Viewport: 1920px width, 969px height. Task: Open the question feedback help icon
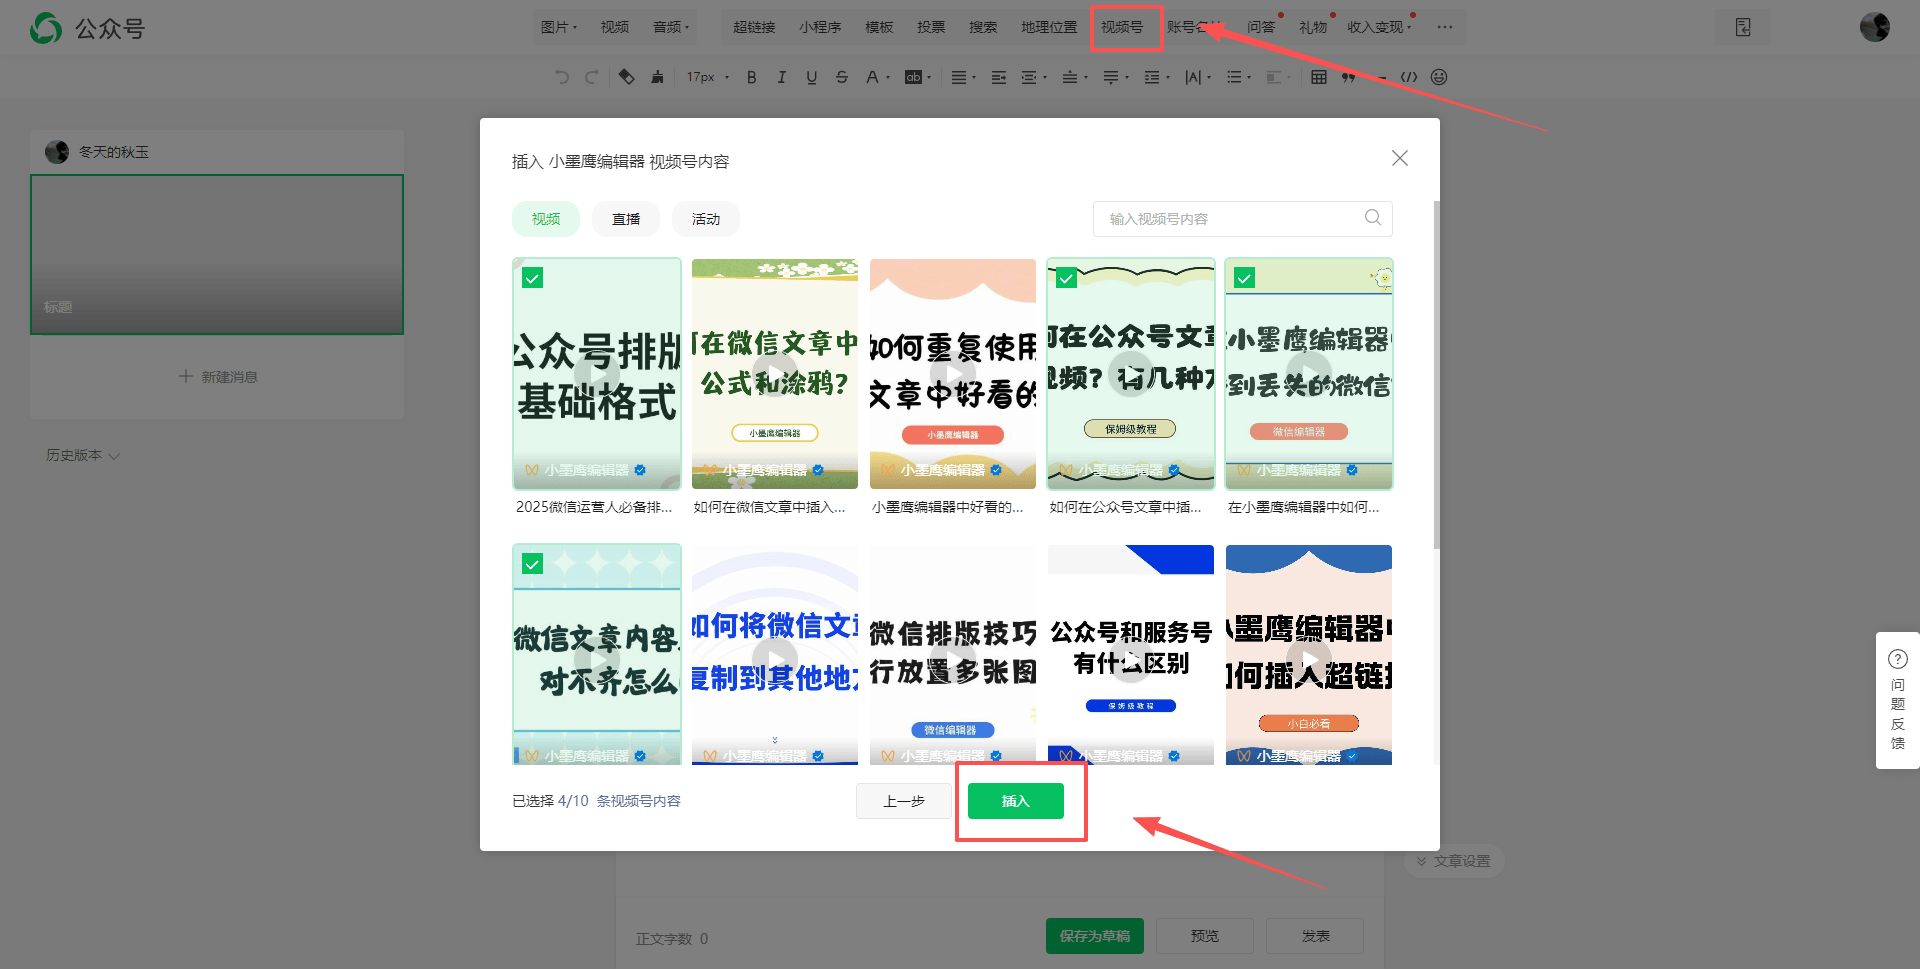tap(1897, 659)
